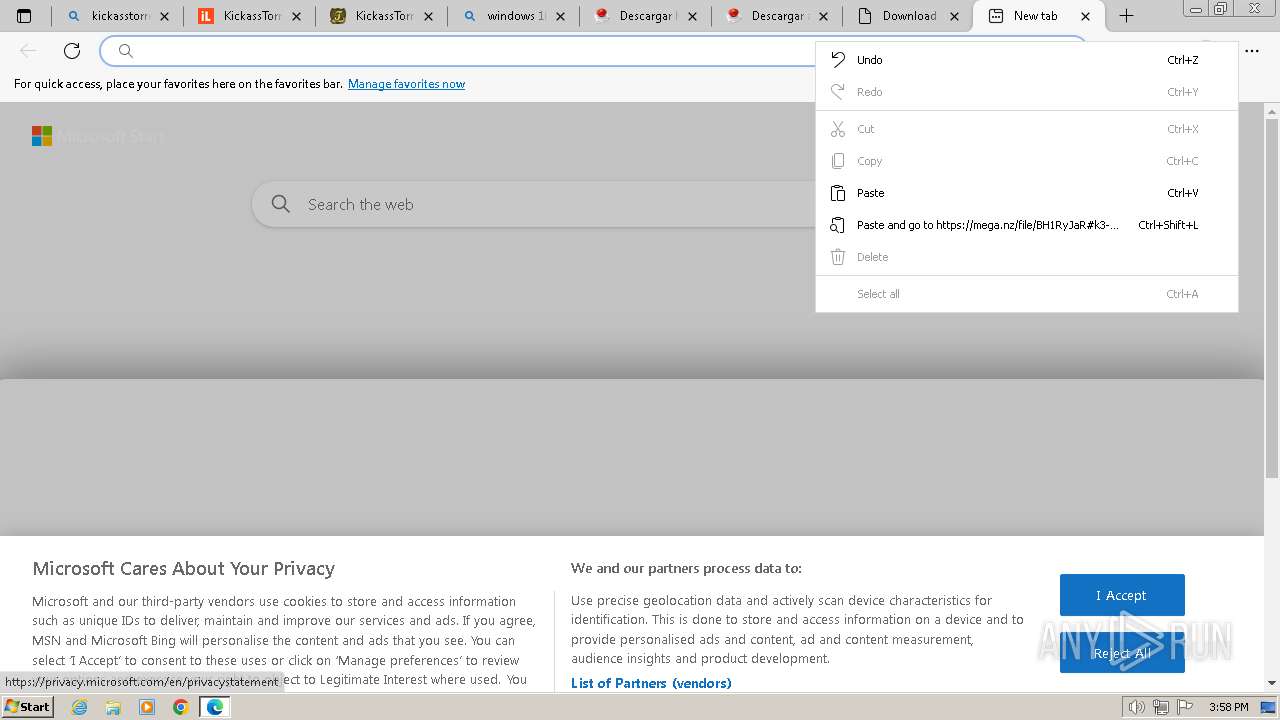Screen dimensions: 1280x720
Task: Launch Chrome from the taskbar
Action: [x=181, y=707]
